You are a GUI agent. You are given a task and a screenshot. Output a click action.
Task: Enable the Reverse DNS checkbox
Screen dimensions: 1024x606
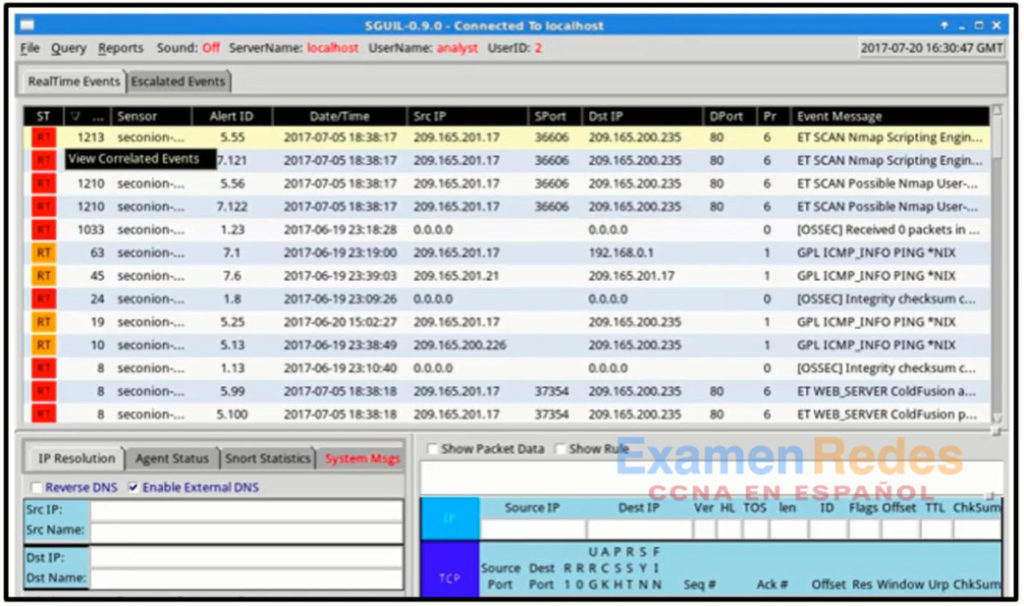point(37,487)
